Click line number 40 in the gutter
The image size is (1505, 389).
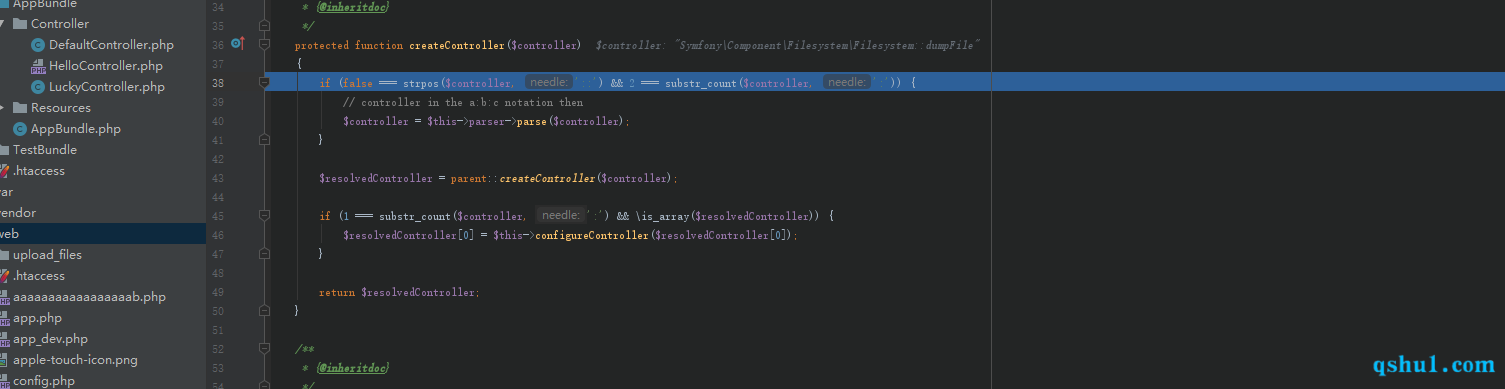[x=218, y=121]
